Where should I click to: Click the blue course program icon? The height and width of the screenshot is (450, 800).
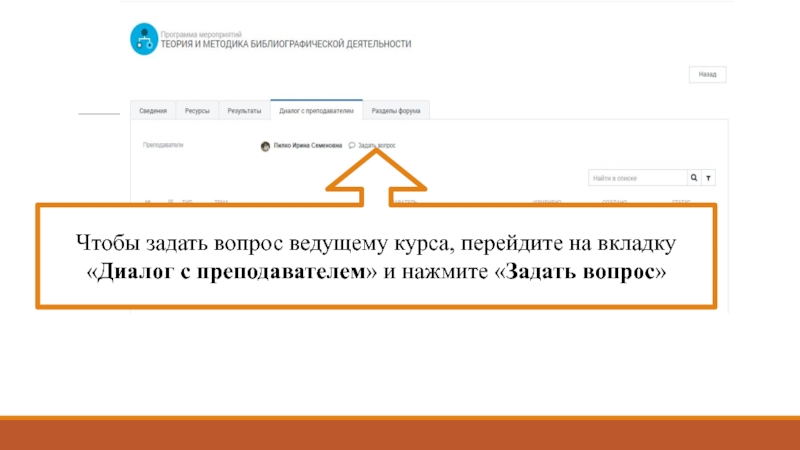click(144, 39)
